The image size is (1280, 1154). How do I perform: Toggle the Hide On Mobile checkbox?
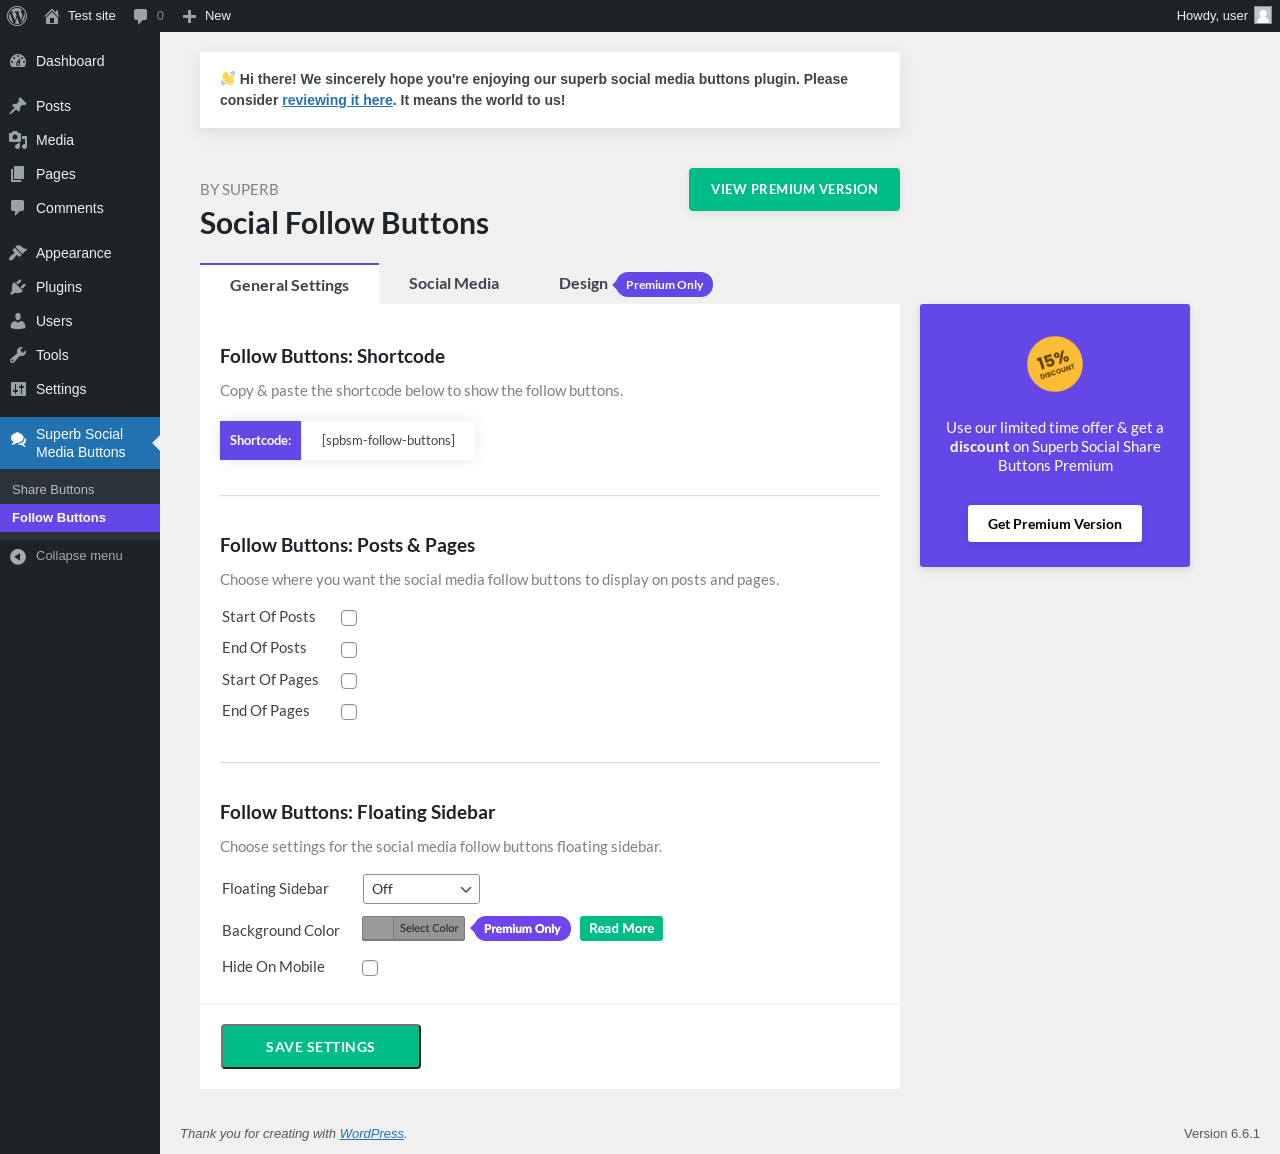pyautogui.click(x=370, y=968)
